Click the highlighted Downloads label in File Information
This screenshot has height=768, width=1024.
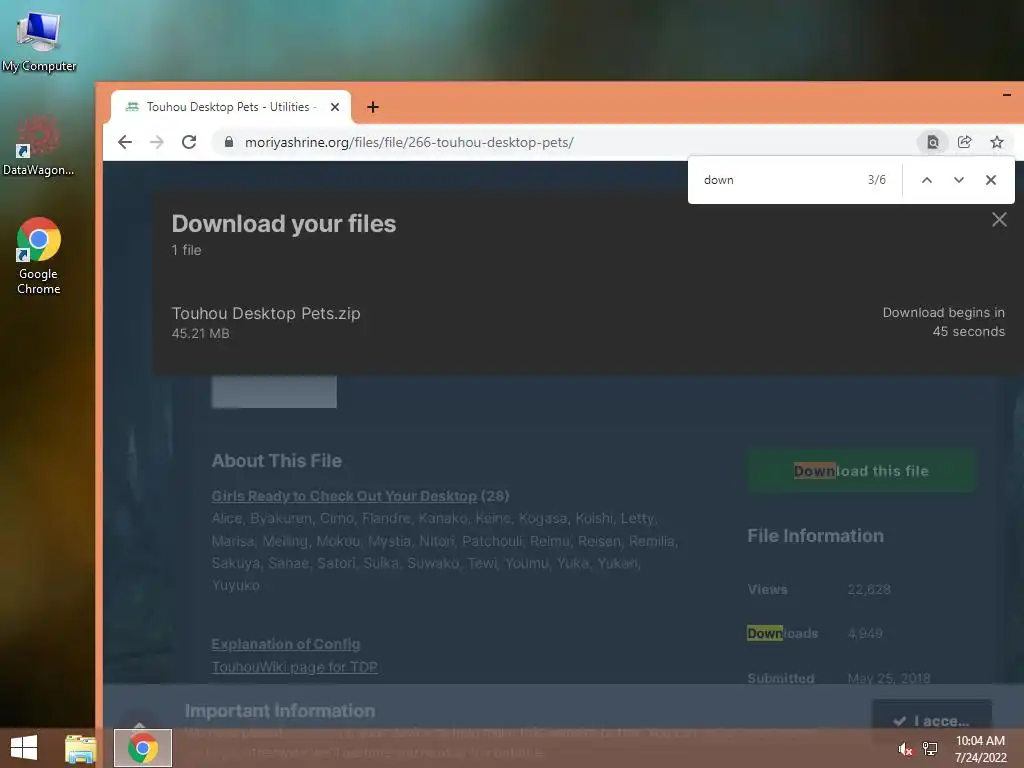coord(782,633)
